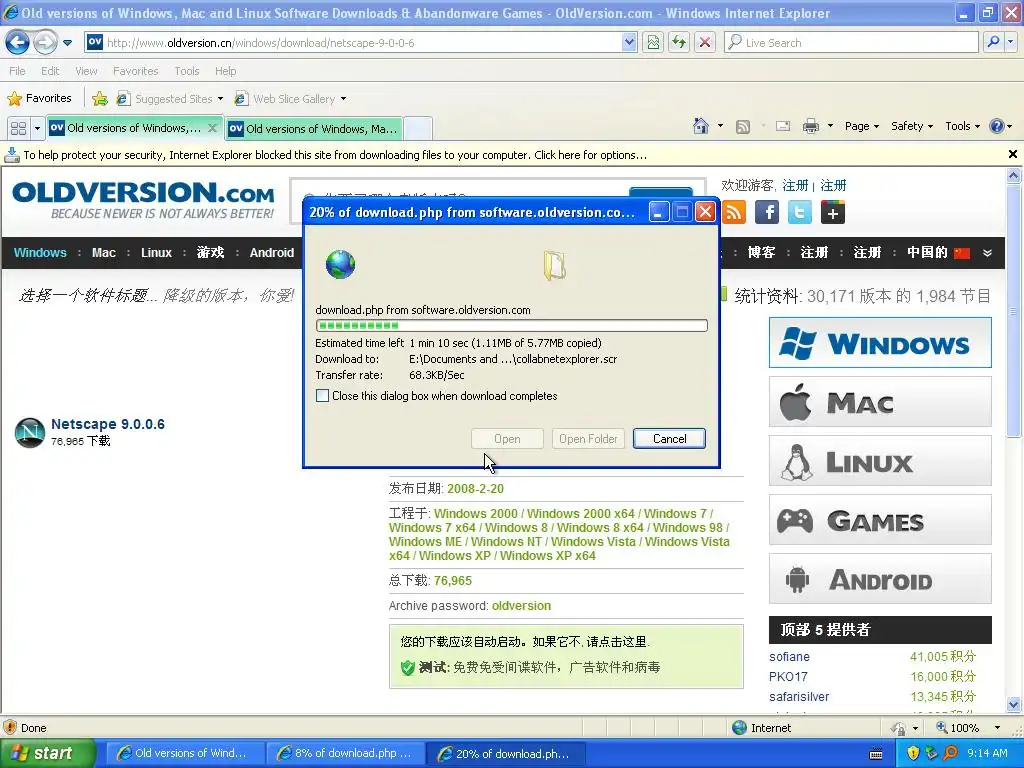The image size is (1024, 768).
Task: Open the Favorites menu
Action: coord(135,71)
